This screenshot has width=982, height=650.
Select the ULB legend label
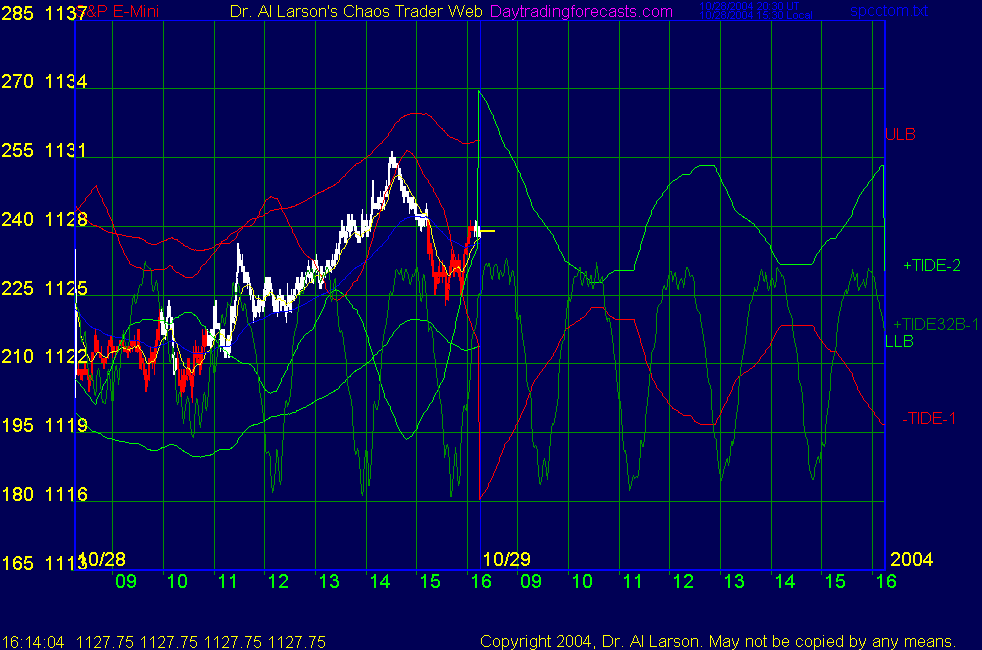(900, 134)
